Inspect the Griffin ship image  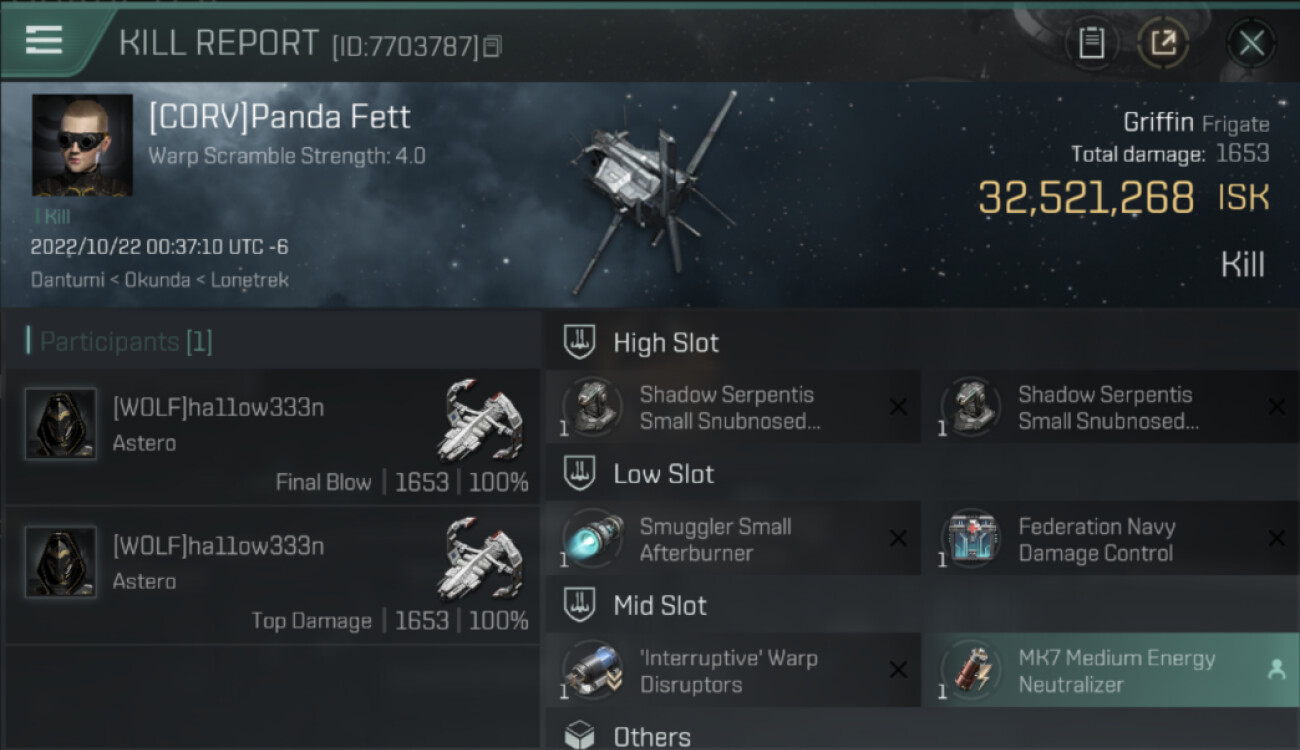[x=650, y=190]
